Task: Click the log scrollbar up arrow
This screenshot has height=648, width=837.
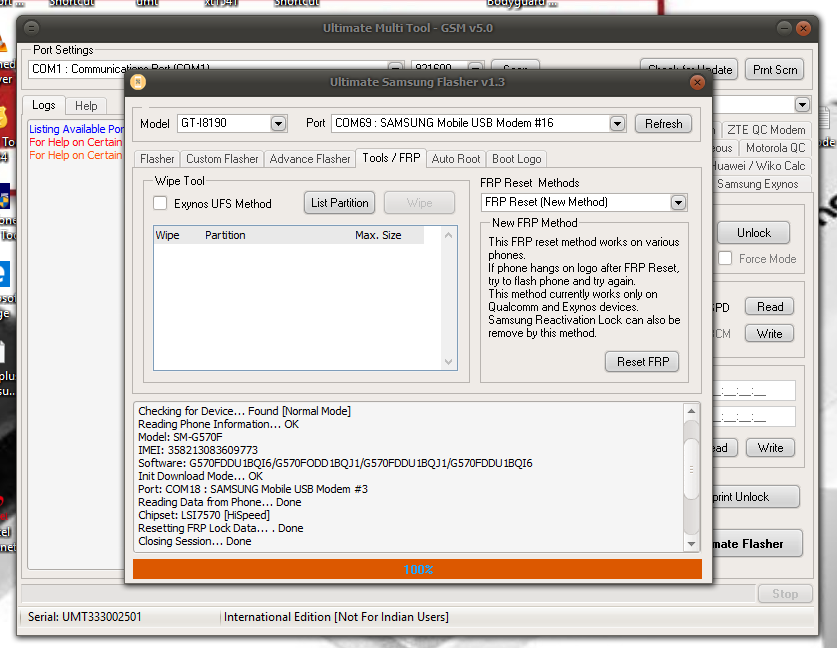Action: [x=691, y=411]
